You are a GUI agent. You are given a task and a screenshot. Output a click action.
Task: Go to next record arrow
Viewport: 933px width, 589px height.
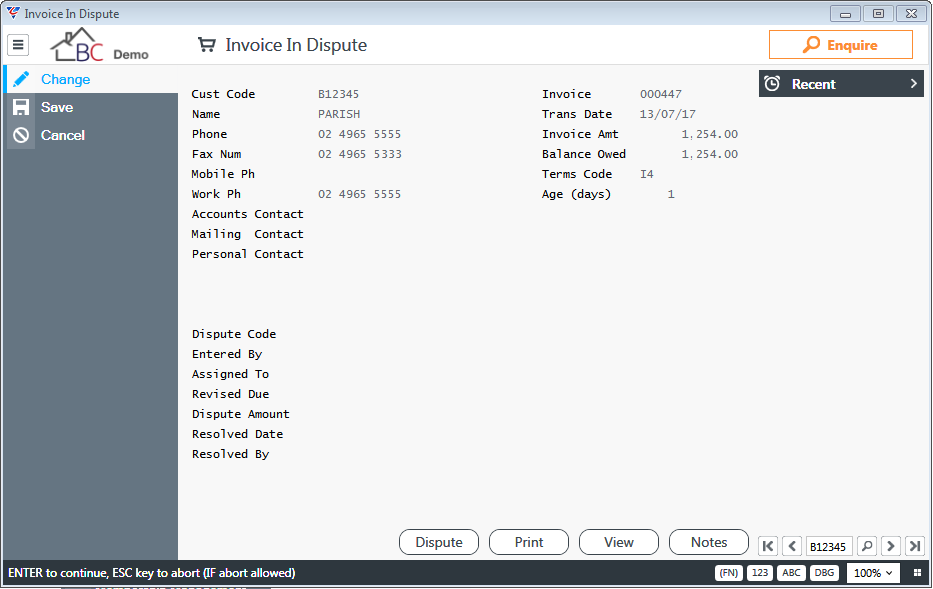891,546
